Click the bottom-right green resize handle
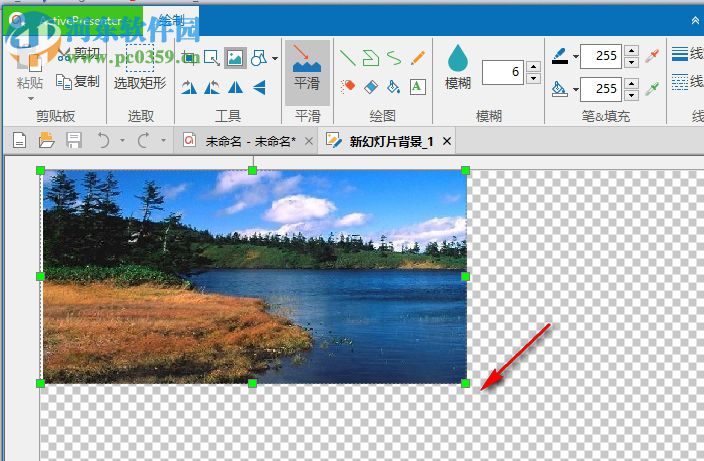The height and width of the screenshot is (461, 704). coord(465,383)
